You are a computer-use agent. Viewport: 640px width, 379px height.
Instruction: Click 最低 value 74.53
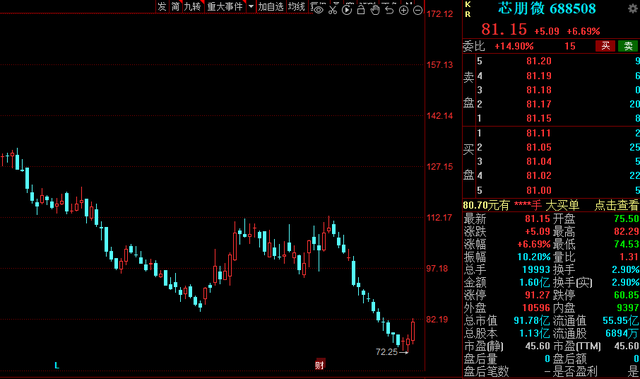(x=627, y=244)
